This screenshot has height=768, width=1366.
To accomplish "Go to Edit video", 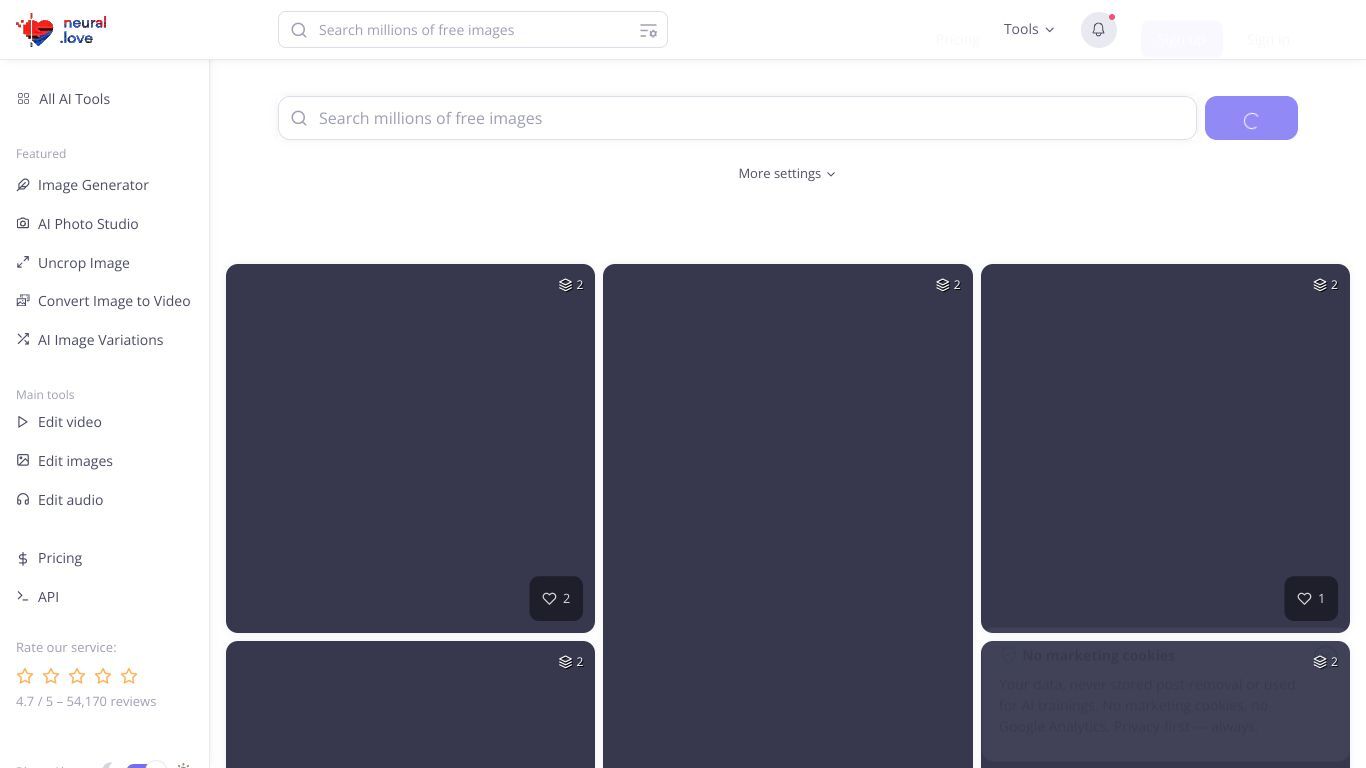I will click(59, 422).
